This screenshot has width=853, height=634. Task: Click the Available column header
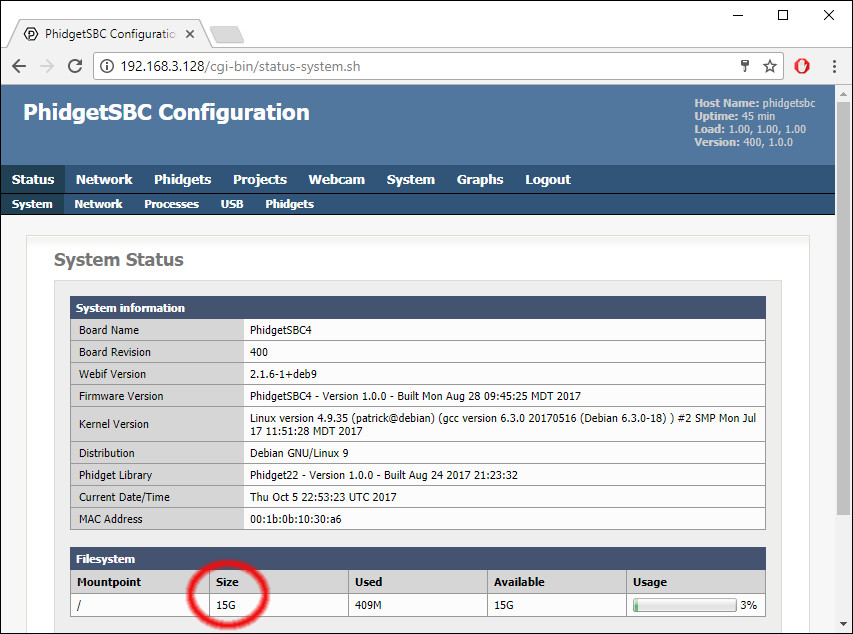[519, 582]
